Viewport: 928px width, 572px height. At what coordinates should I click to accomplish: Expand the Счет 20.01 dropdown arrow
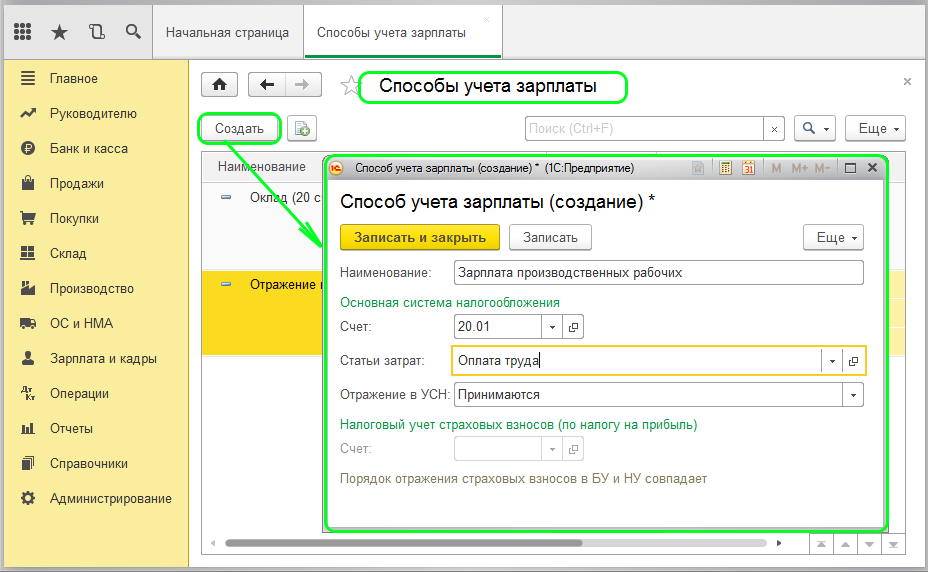coord(552,327)
